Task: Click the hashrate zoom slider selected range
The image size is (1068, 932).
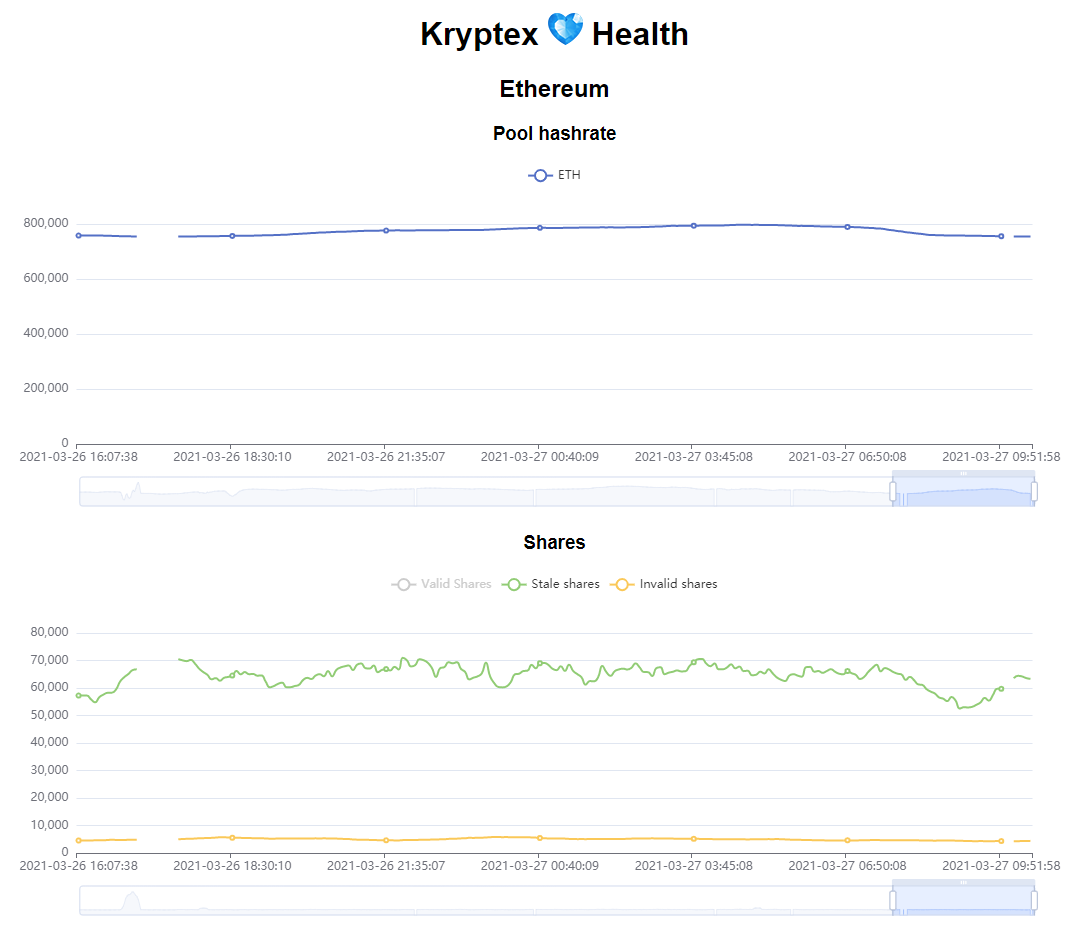Action: click(963, 492)
